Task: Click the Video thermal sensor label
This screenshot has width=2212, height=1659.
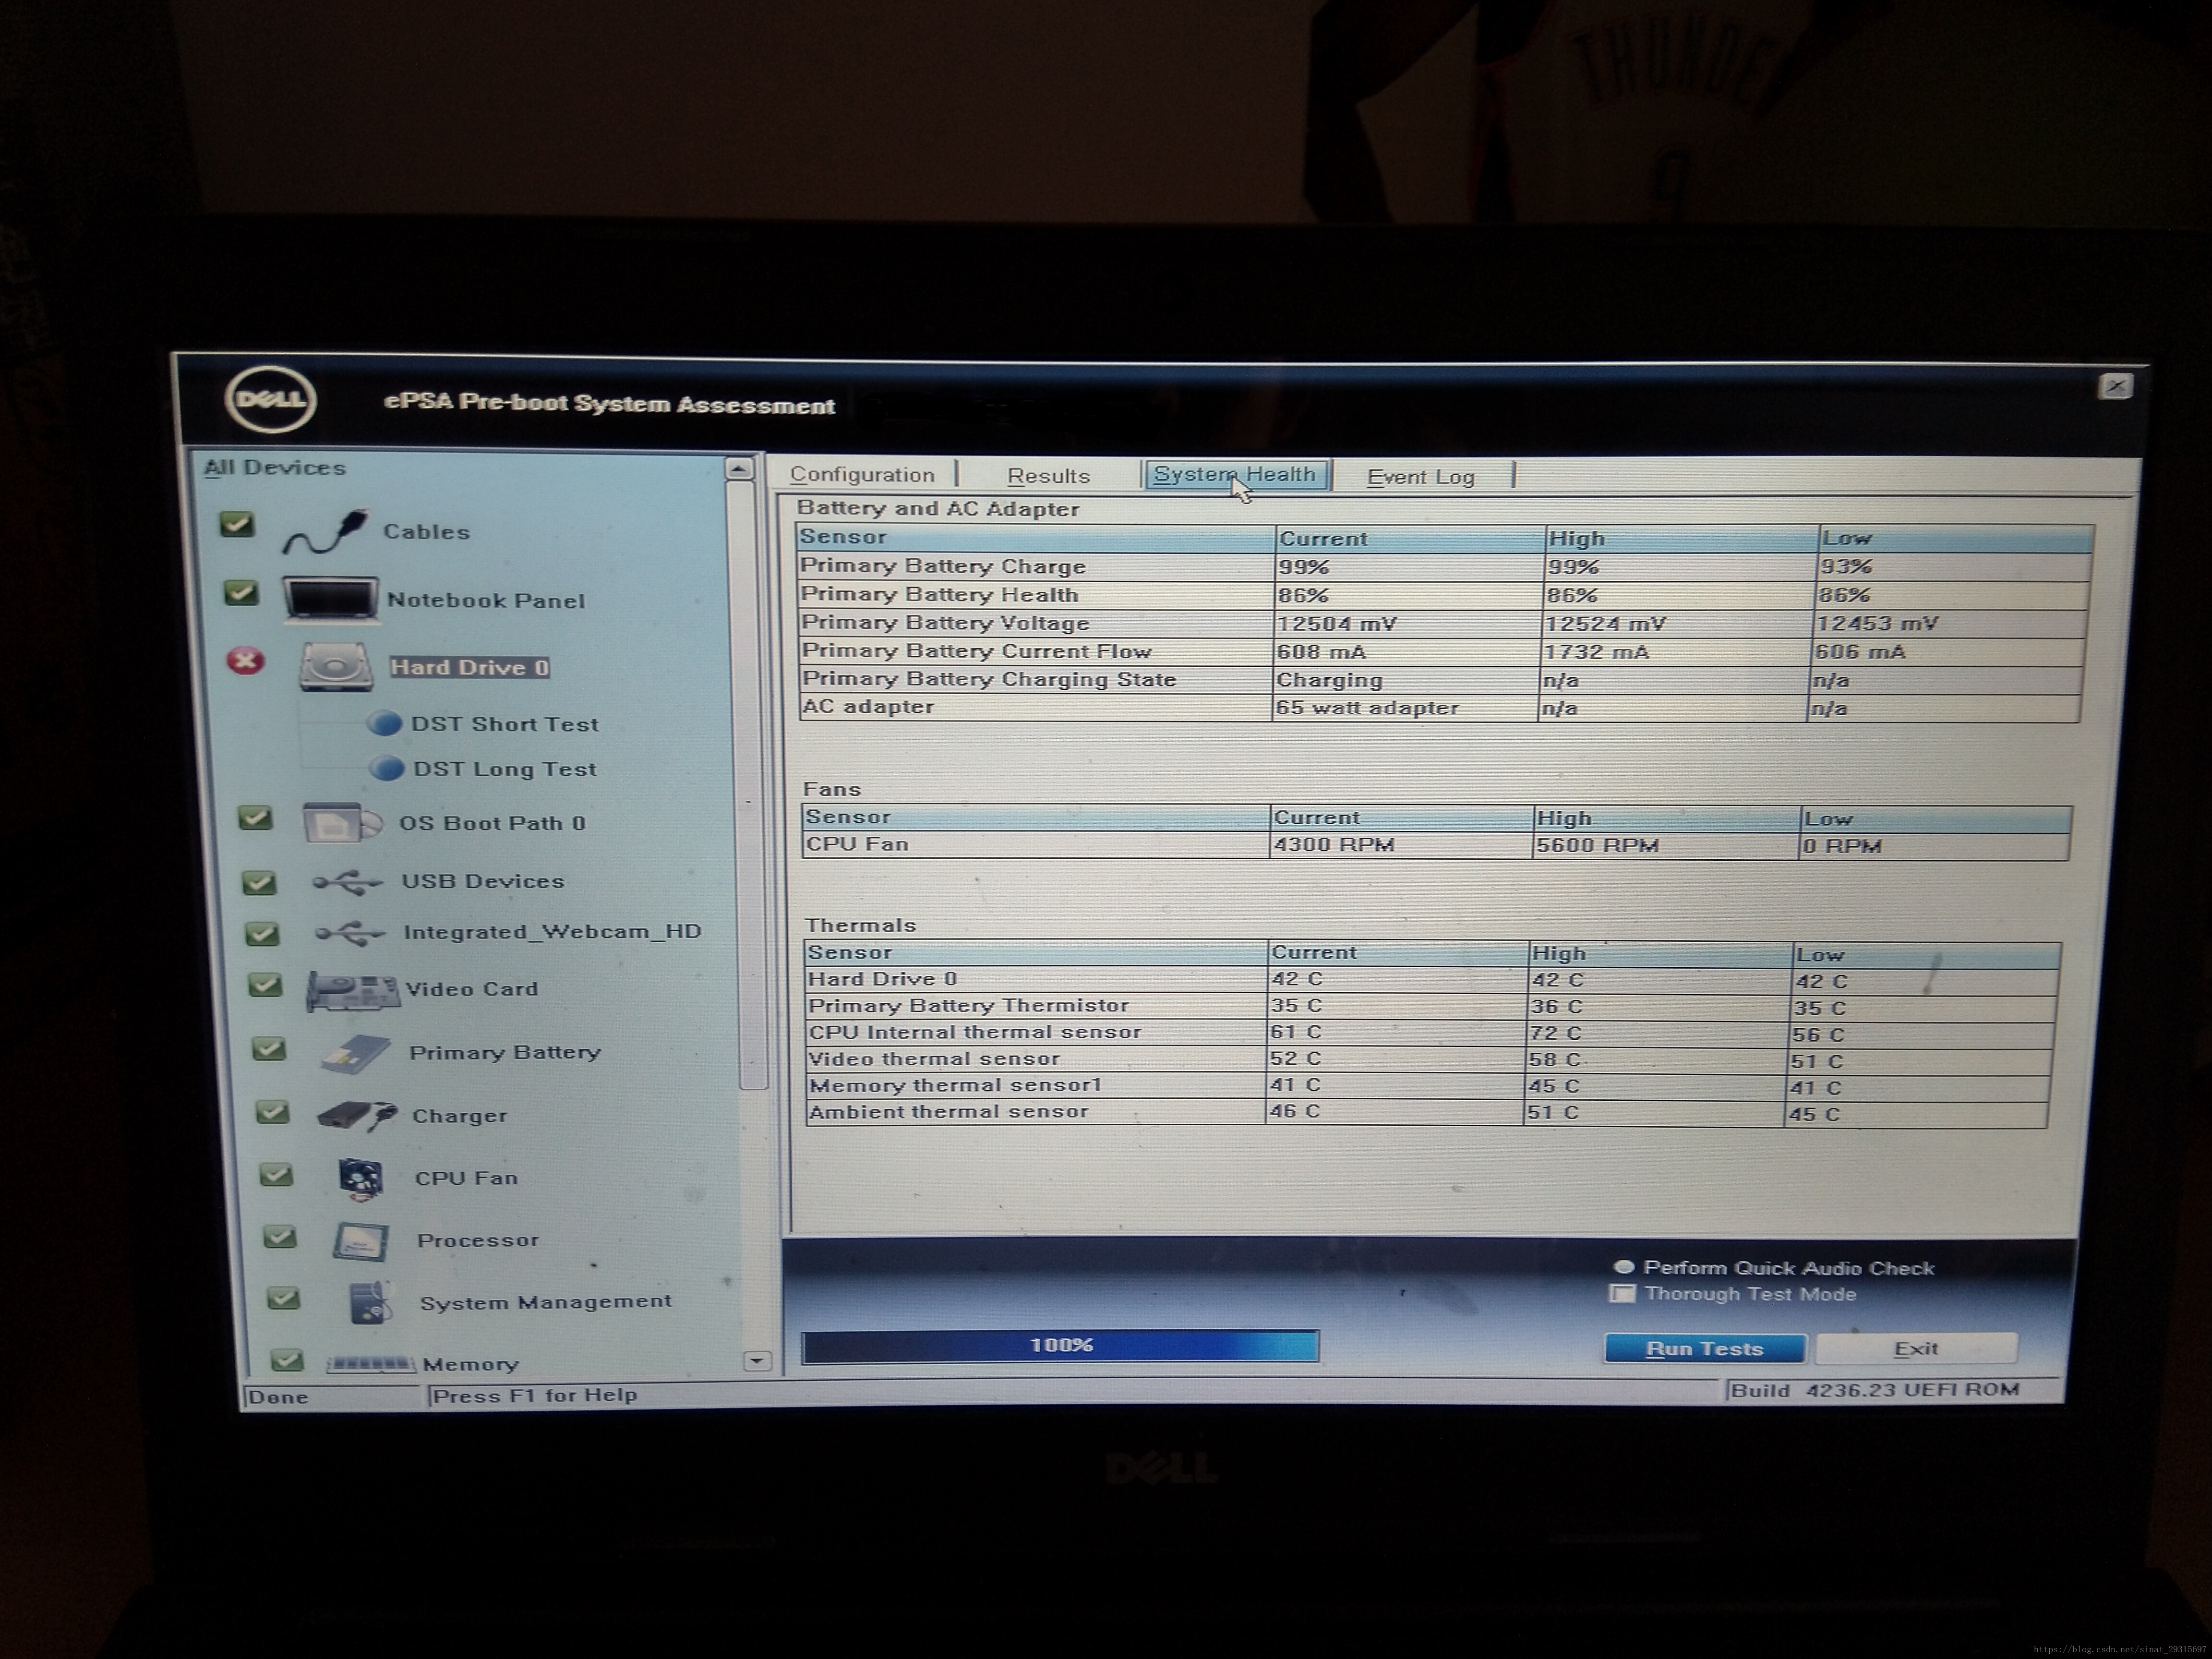Action: (x=934, y=1058)
